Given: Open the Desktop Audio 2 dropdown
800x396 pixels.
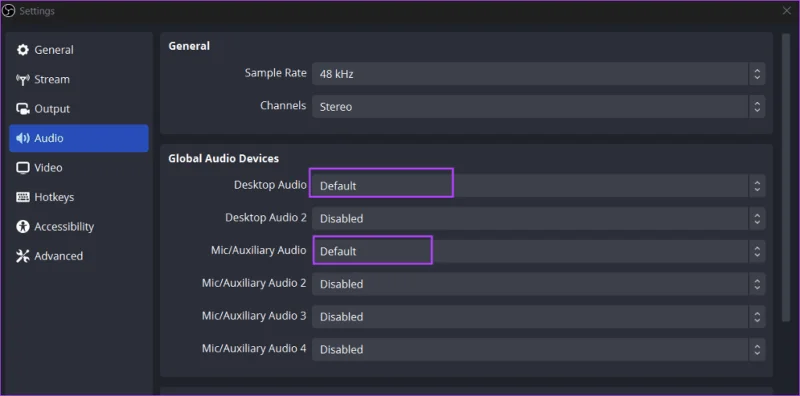Looking at the screenshot, I should tap(538, 218).
